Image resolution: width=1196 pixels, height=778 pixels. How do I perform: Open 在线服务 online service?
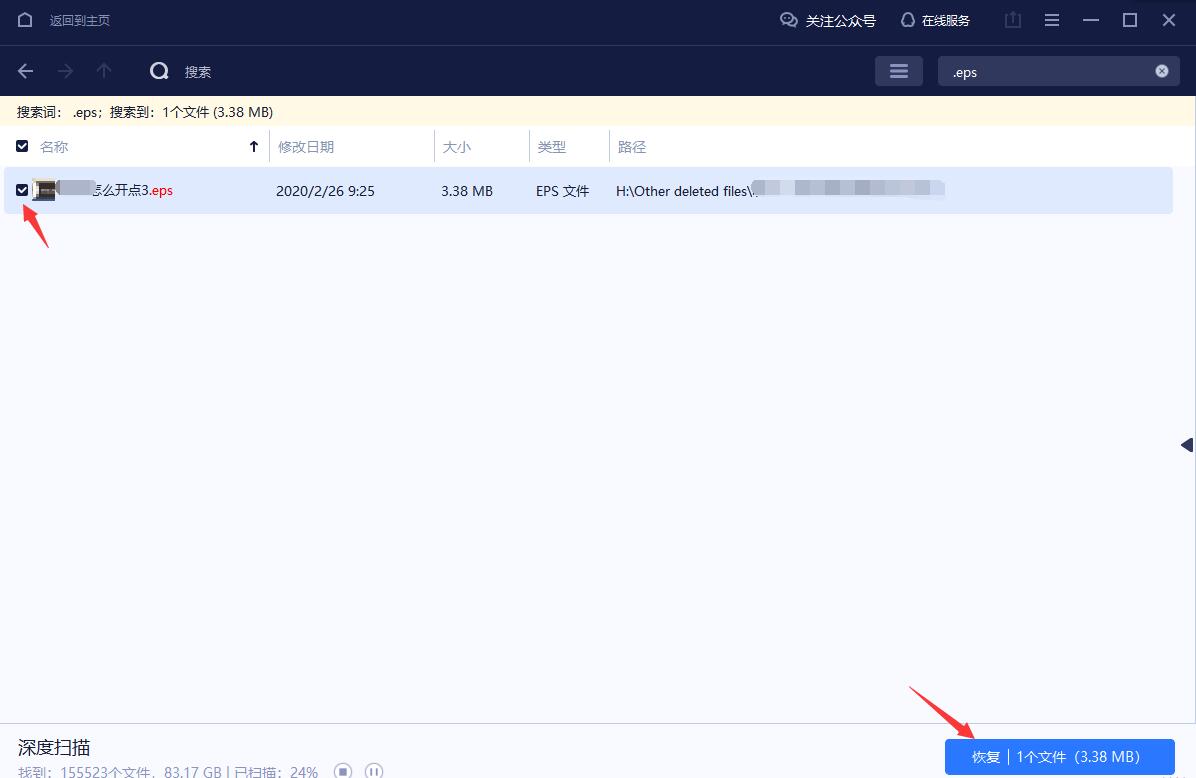pos(935,21)
